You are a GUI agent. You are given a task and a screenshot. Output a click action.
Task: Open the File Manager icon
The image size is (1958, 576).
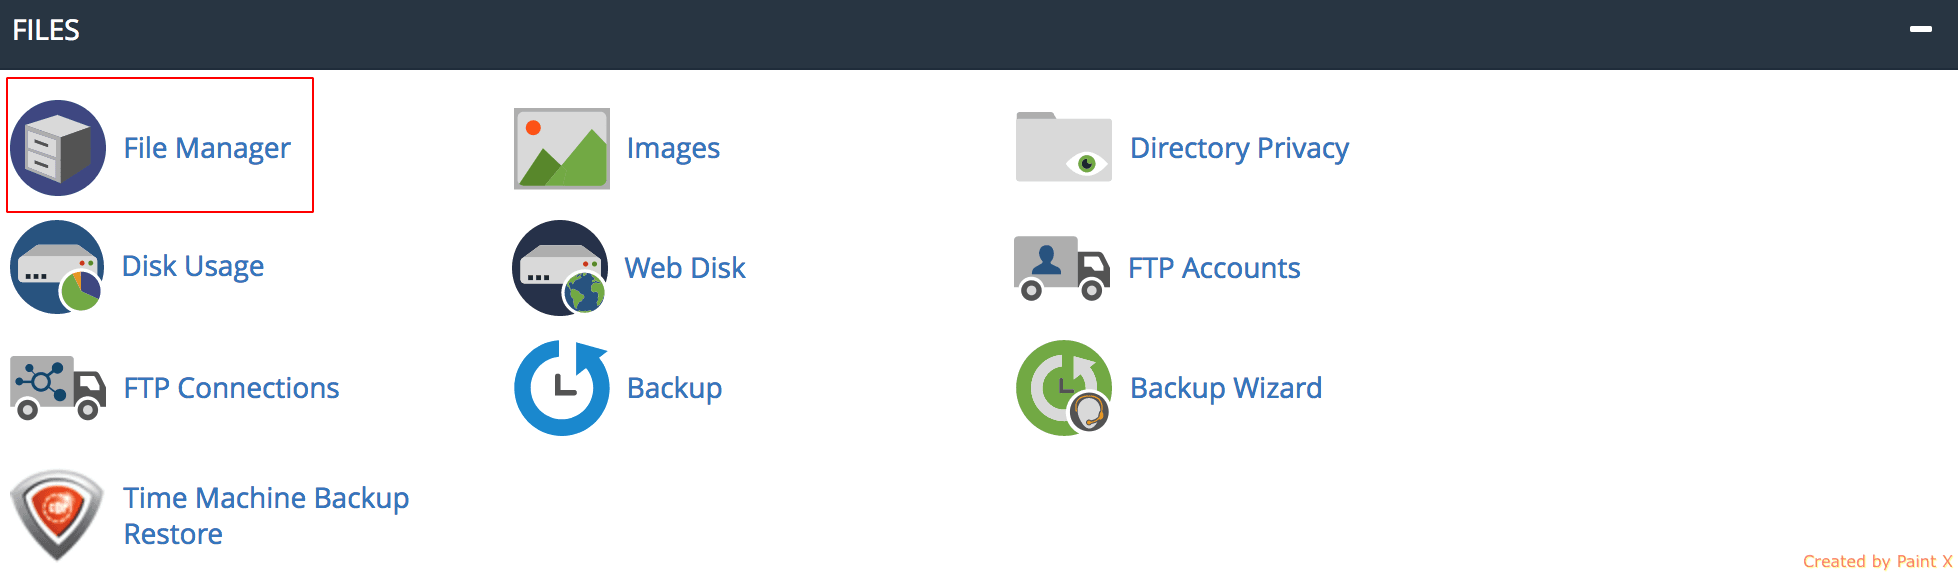[58, 147]
